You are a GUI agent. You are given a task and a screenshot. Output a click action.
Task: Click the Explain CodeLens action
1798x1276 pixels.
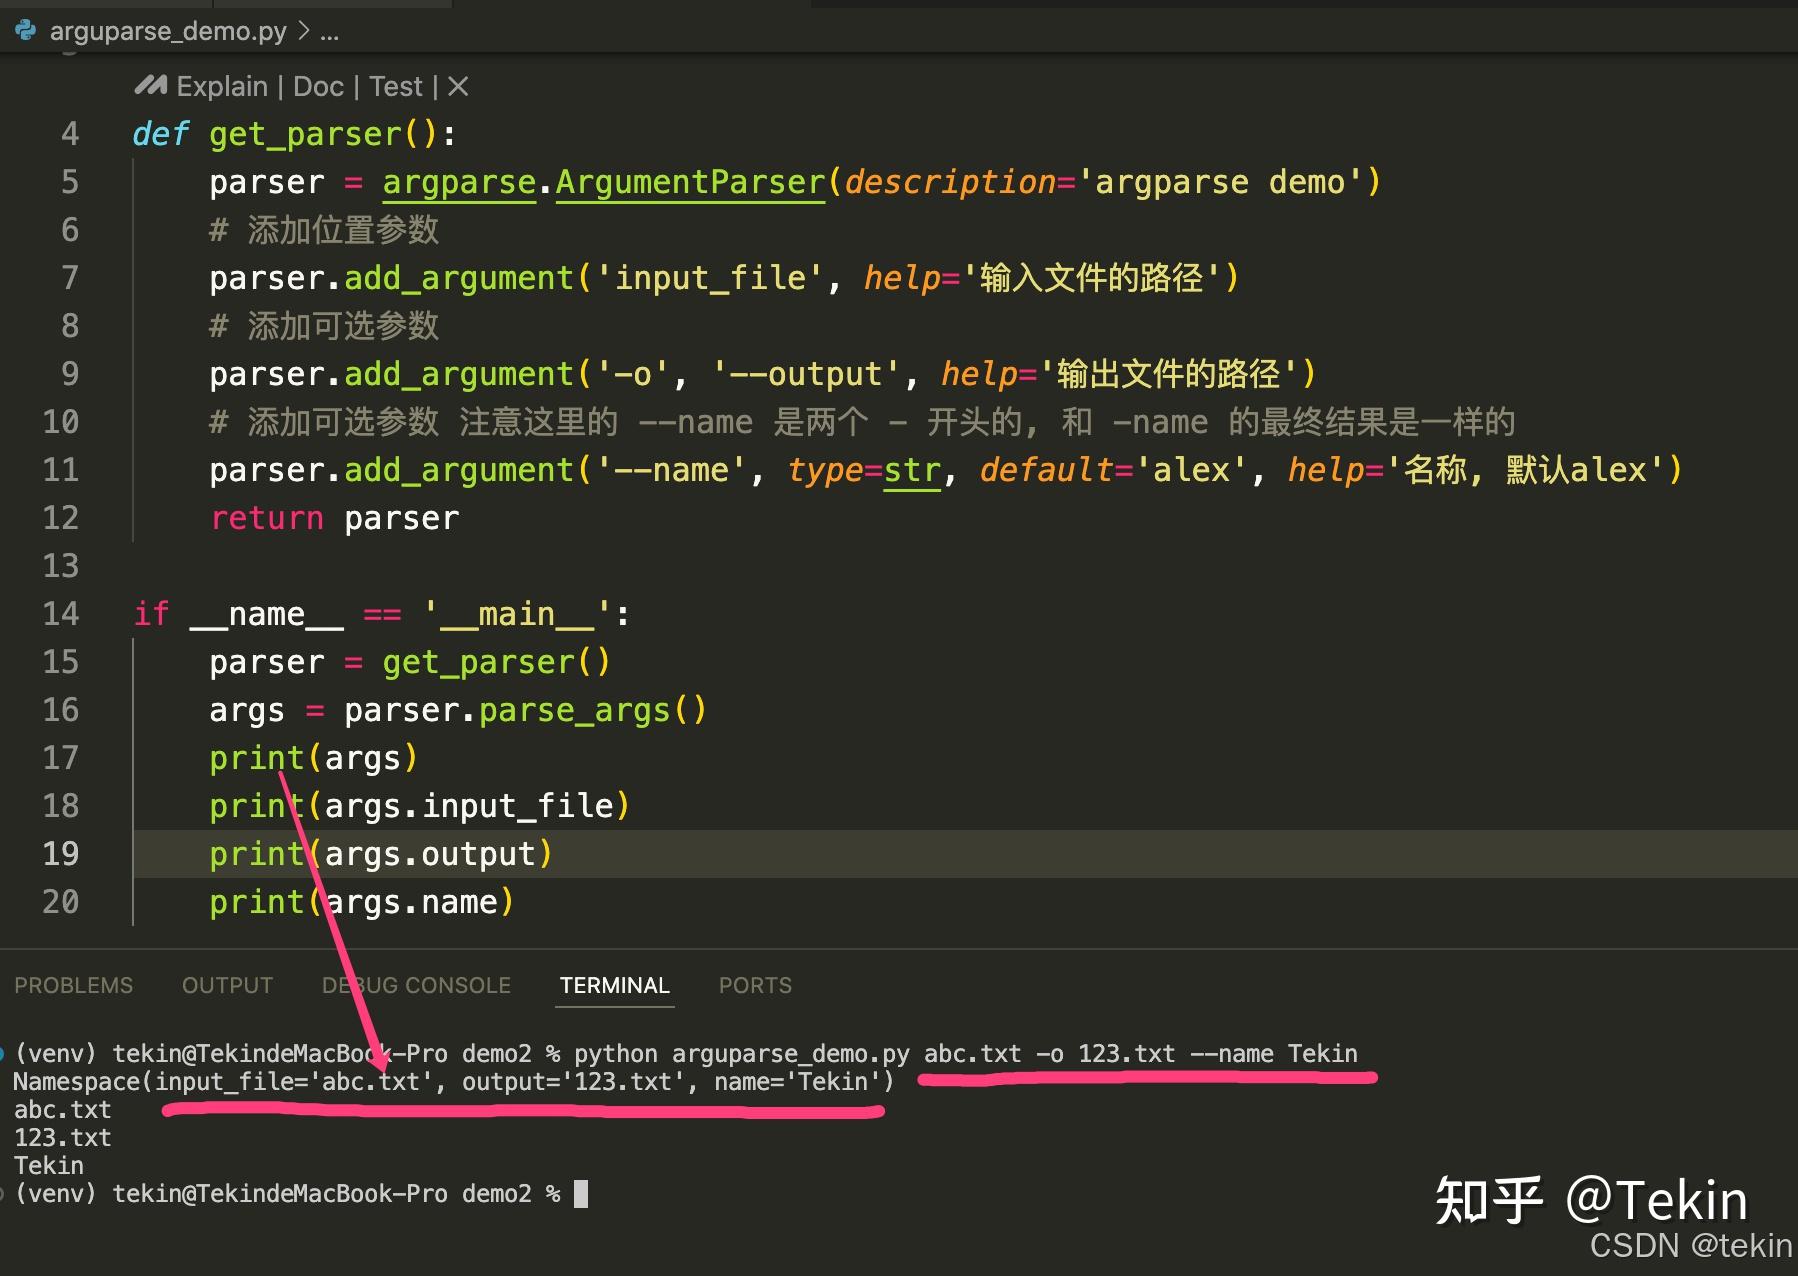(x=221, y=86)
